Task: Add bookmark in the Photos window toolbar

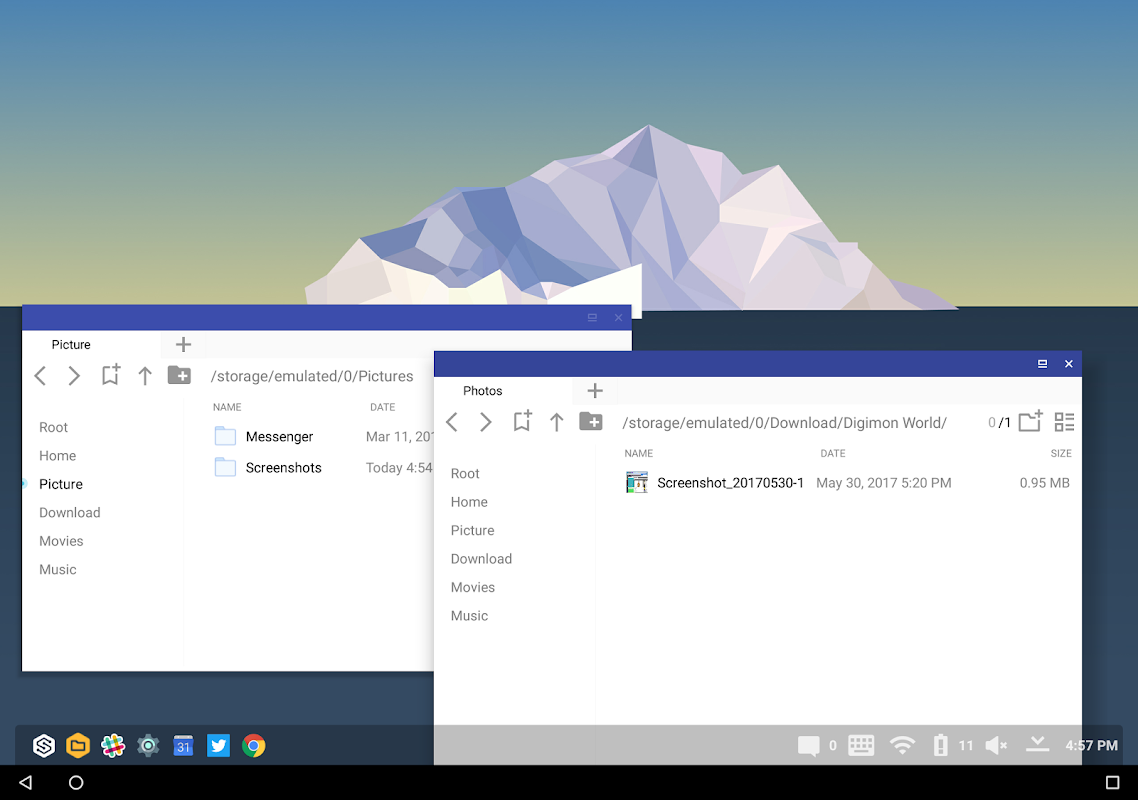Action: 522,420
